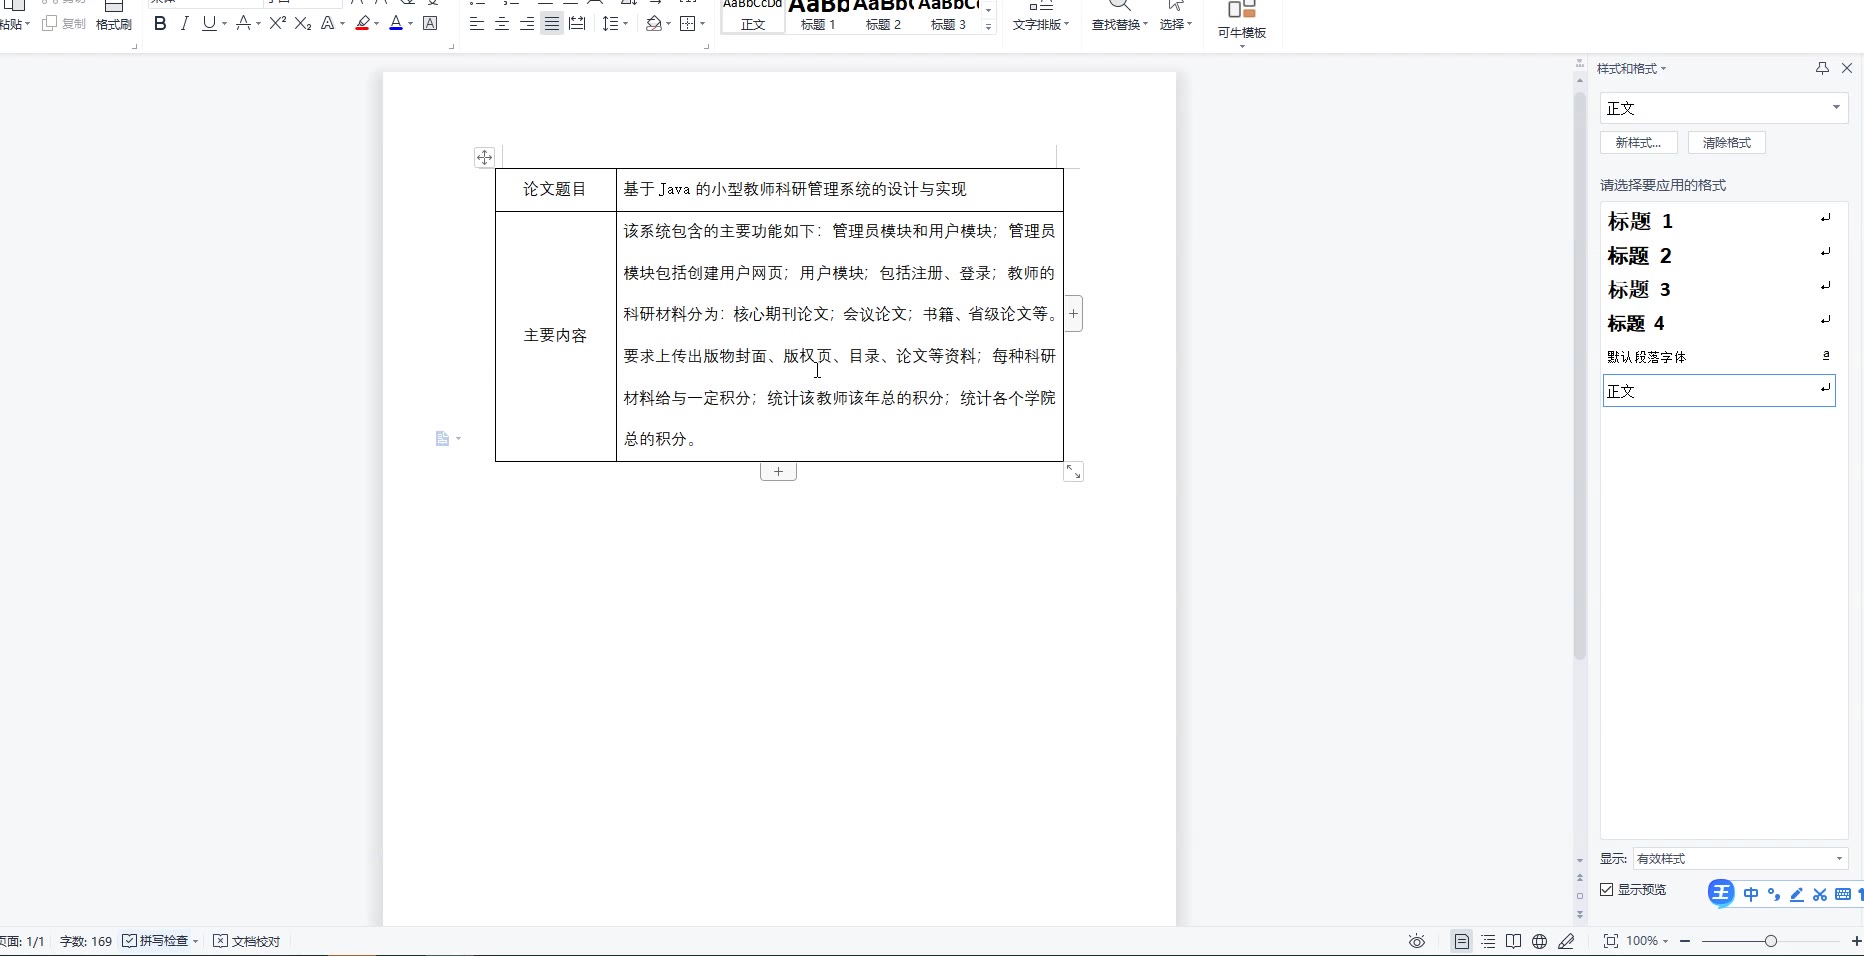This screenshot has width=1864, height=956.
Task: Click the table move handle
Action: [484, 157]
